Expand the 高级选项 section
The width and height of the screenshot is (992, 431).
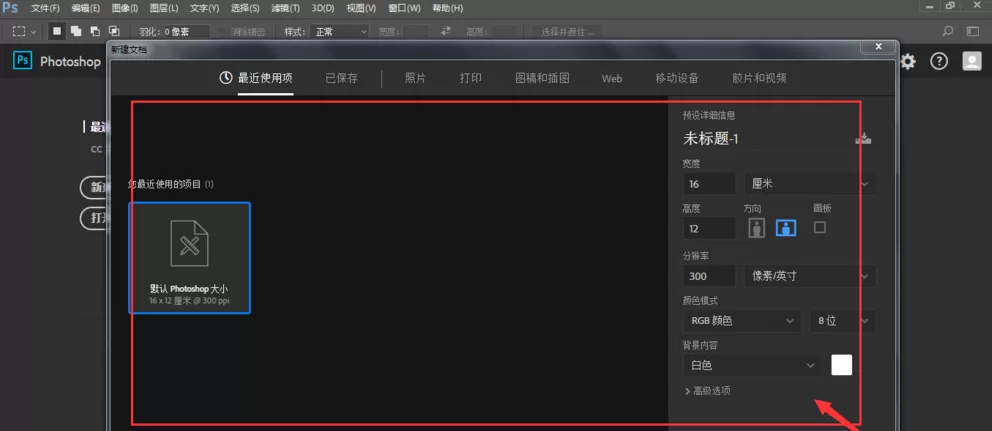coord(708,391)
